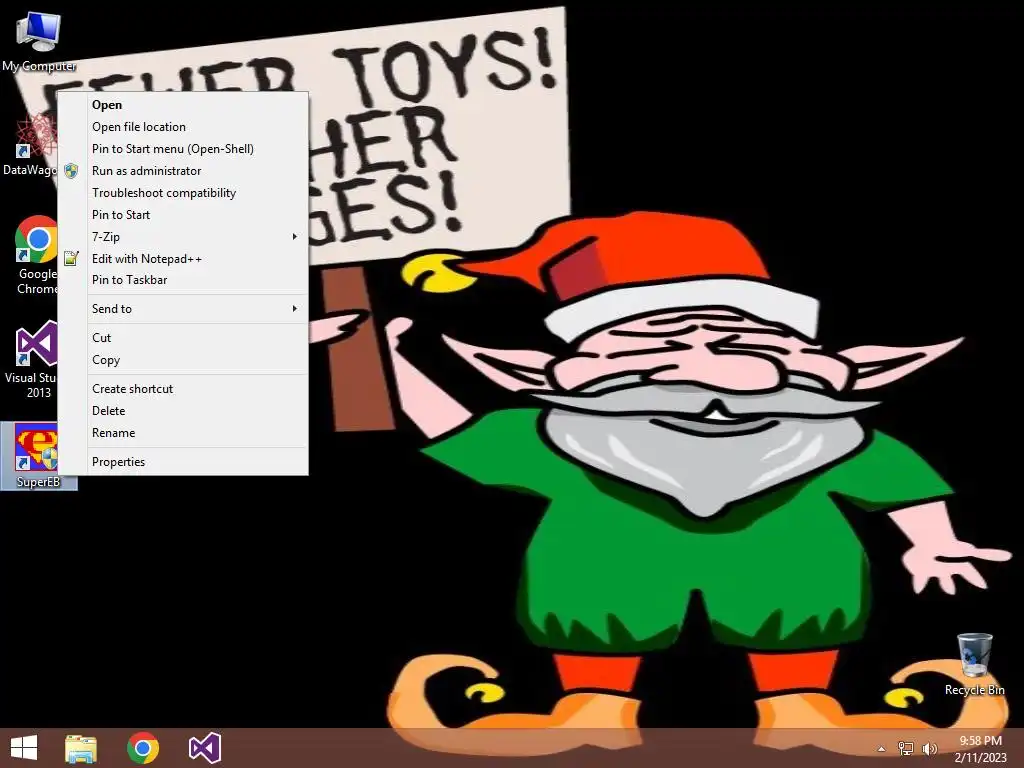
Task: Select Run as administrator
Action: pyautogui.click(x=183, y=170)
